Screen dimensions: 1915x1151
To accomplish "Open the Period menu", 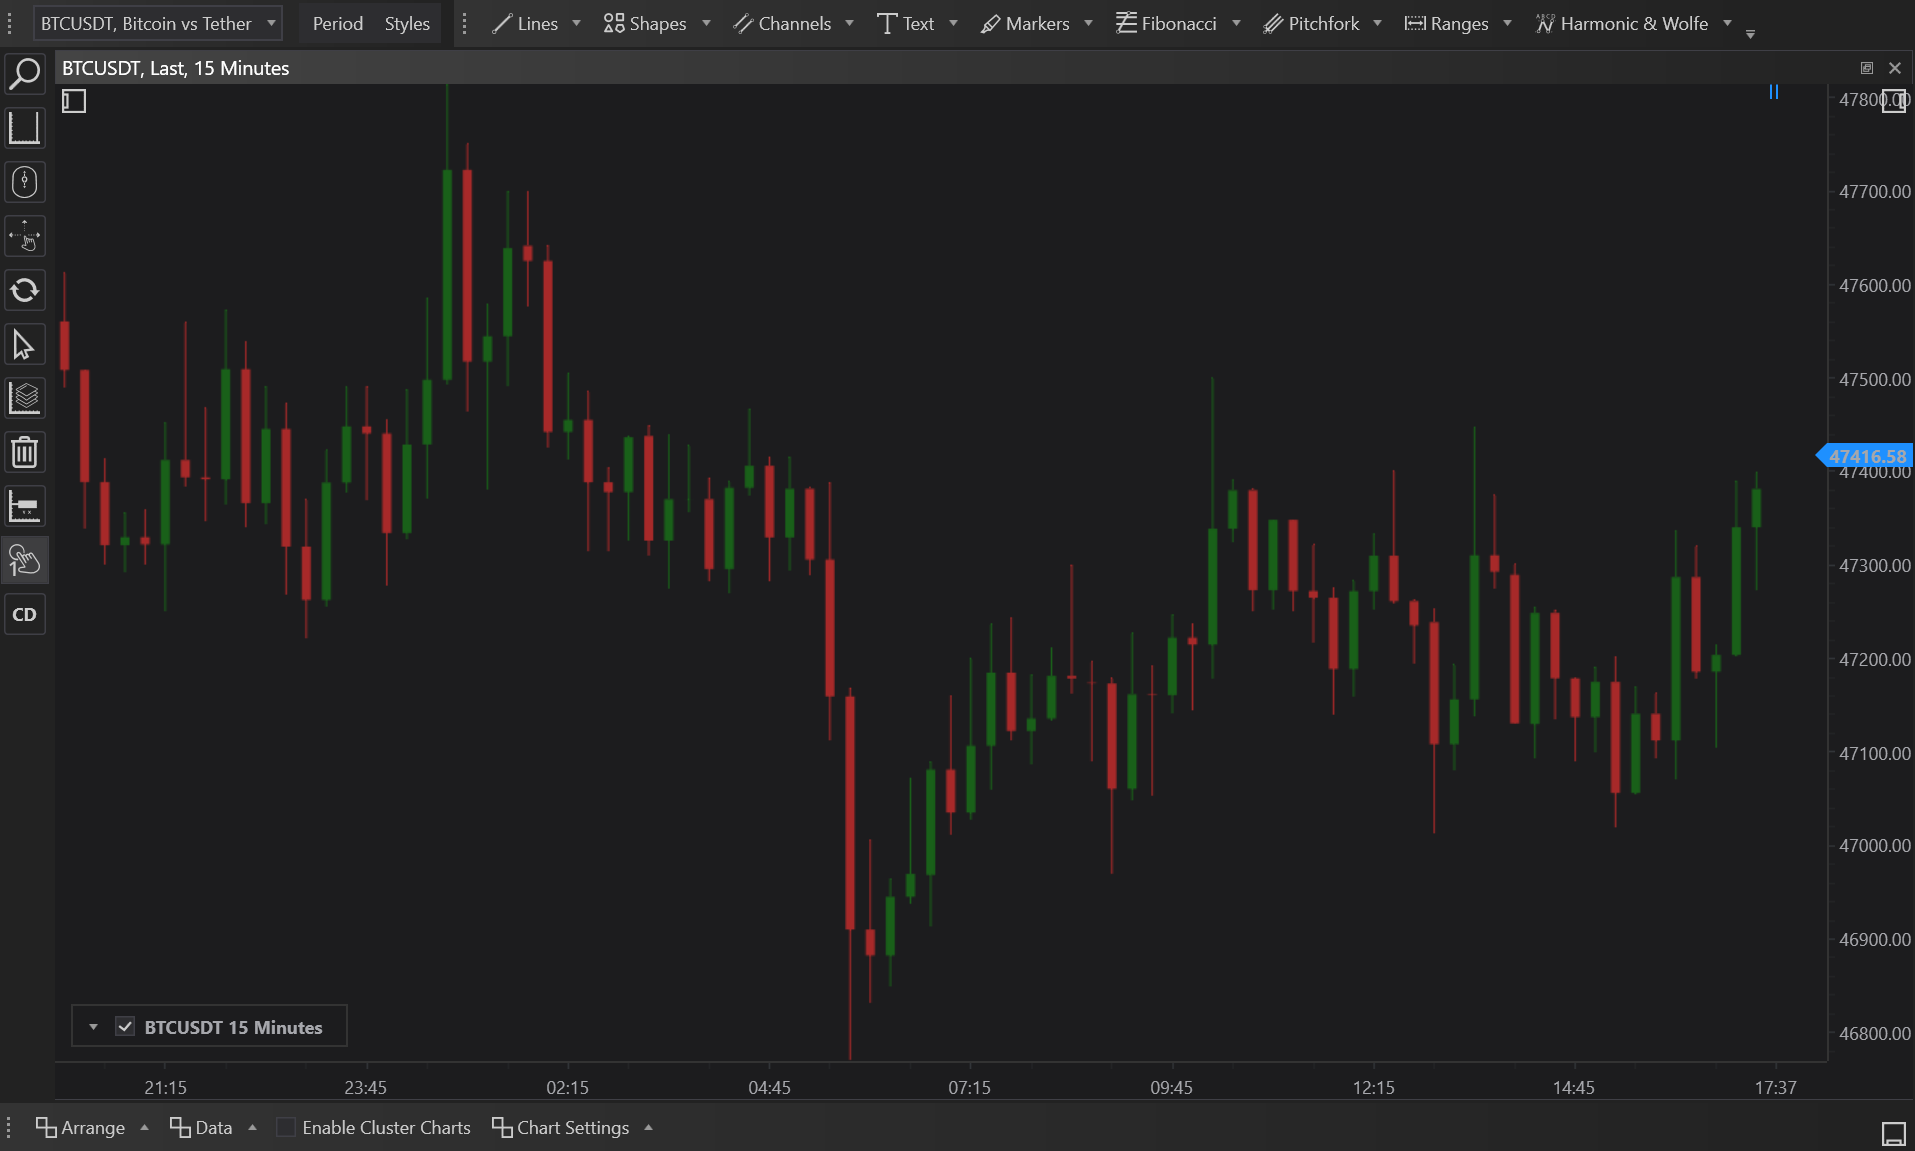I will click(337, 24).
